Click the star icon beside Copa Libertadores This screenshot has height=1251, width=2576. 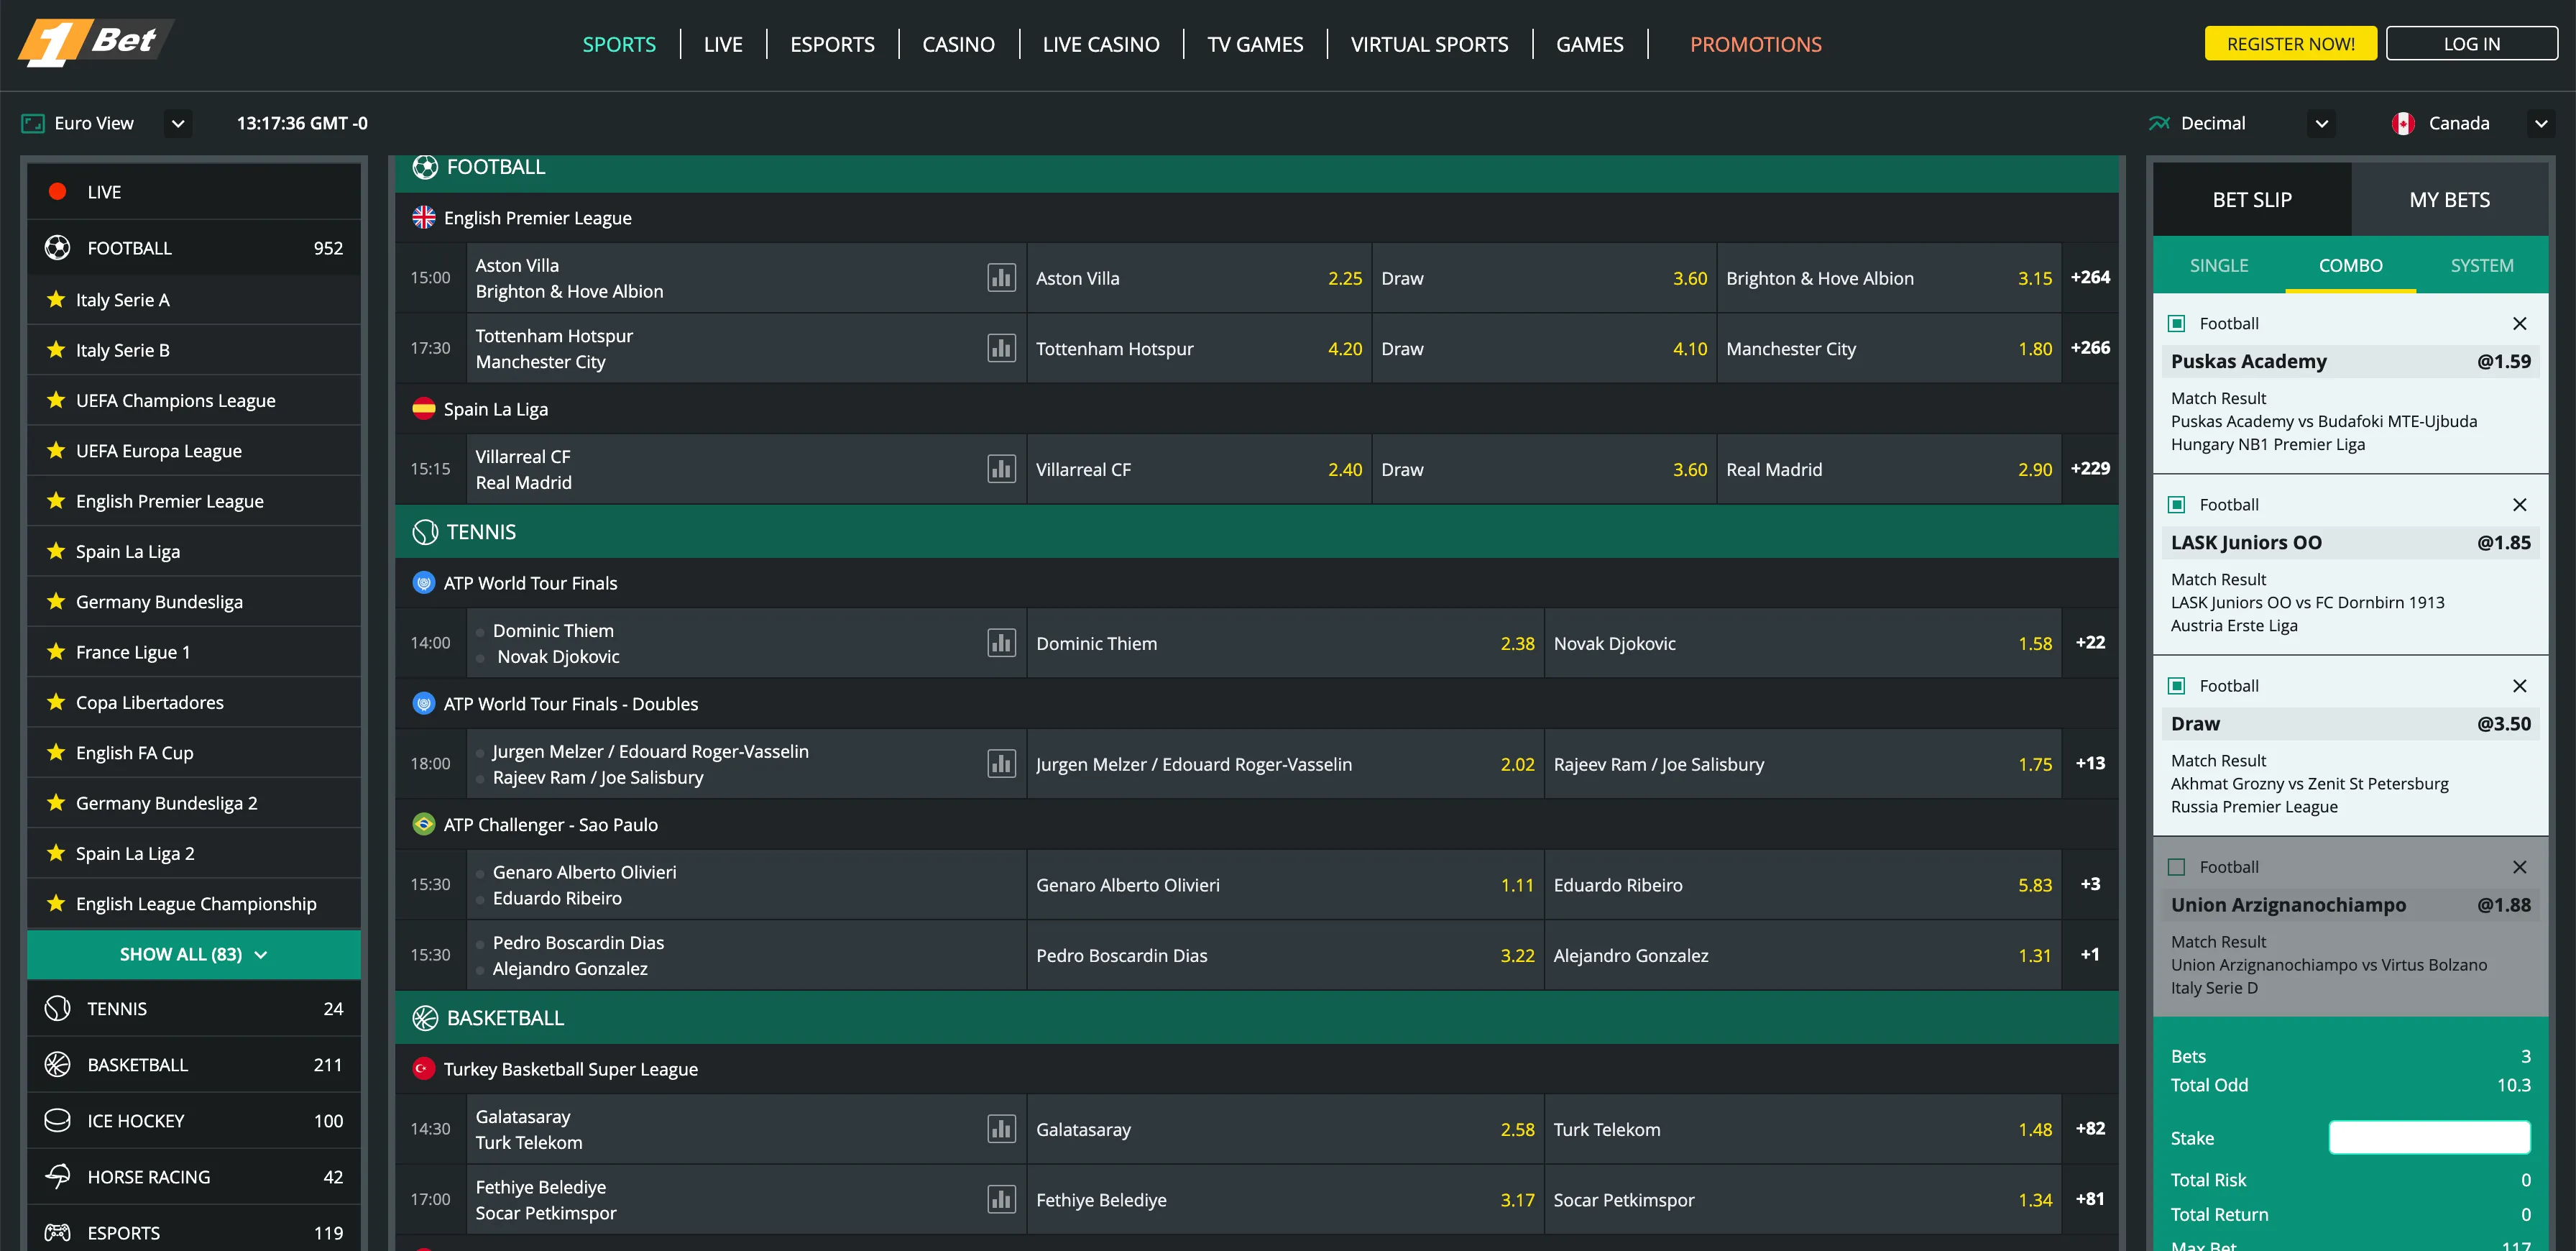pos(56,702)
